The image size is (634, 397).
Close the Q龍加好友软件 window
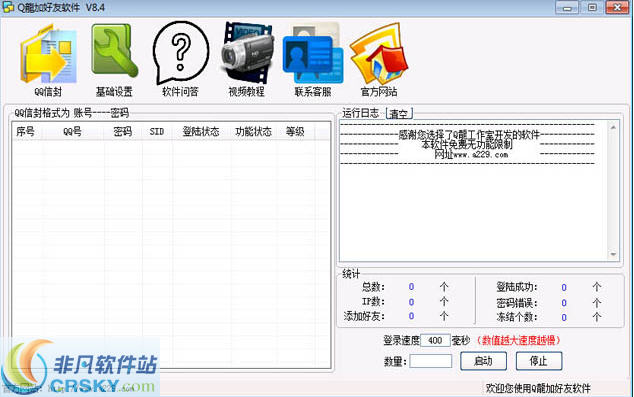pos(617,7)
